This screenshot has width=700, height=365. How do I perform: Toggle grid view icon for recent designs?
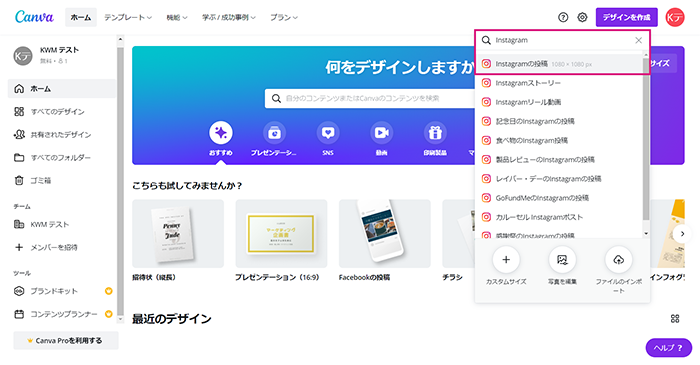click(675, 319)
